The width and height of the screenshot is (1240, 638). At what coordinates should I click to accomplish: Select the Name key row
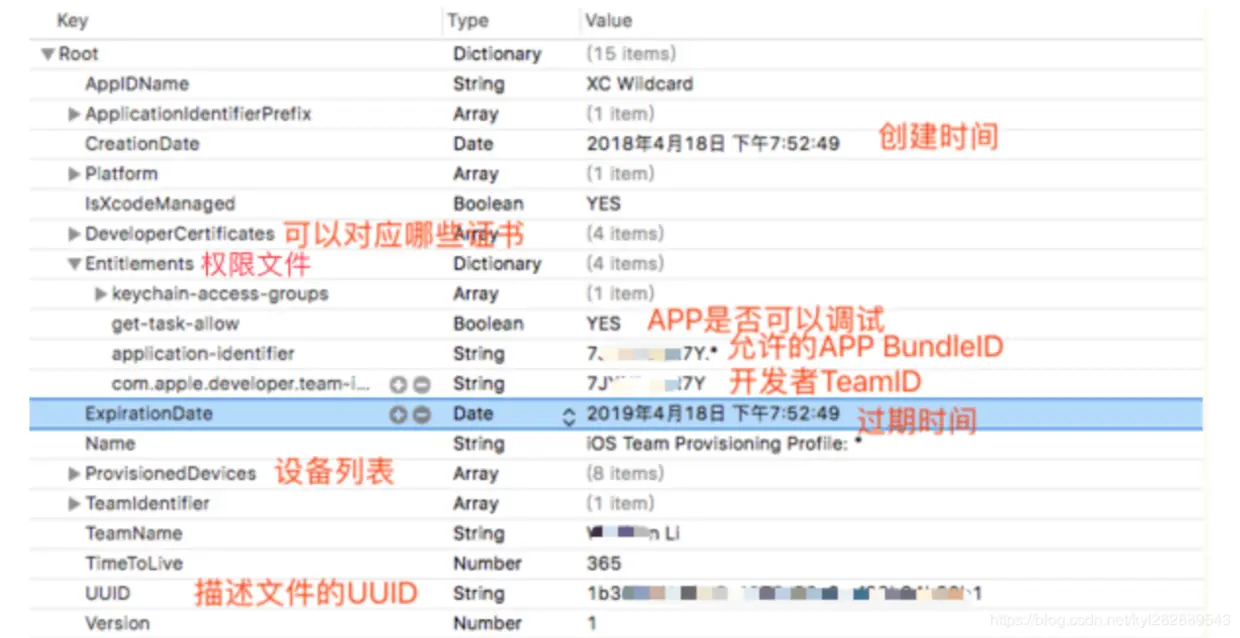point(110,444)
